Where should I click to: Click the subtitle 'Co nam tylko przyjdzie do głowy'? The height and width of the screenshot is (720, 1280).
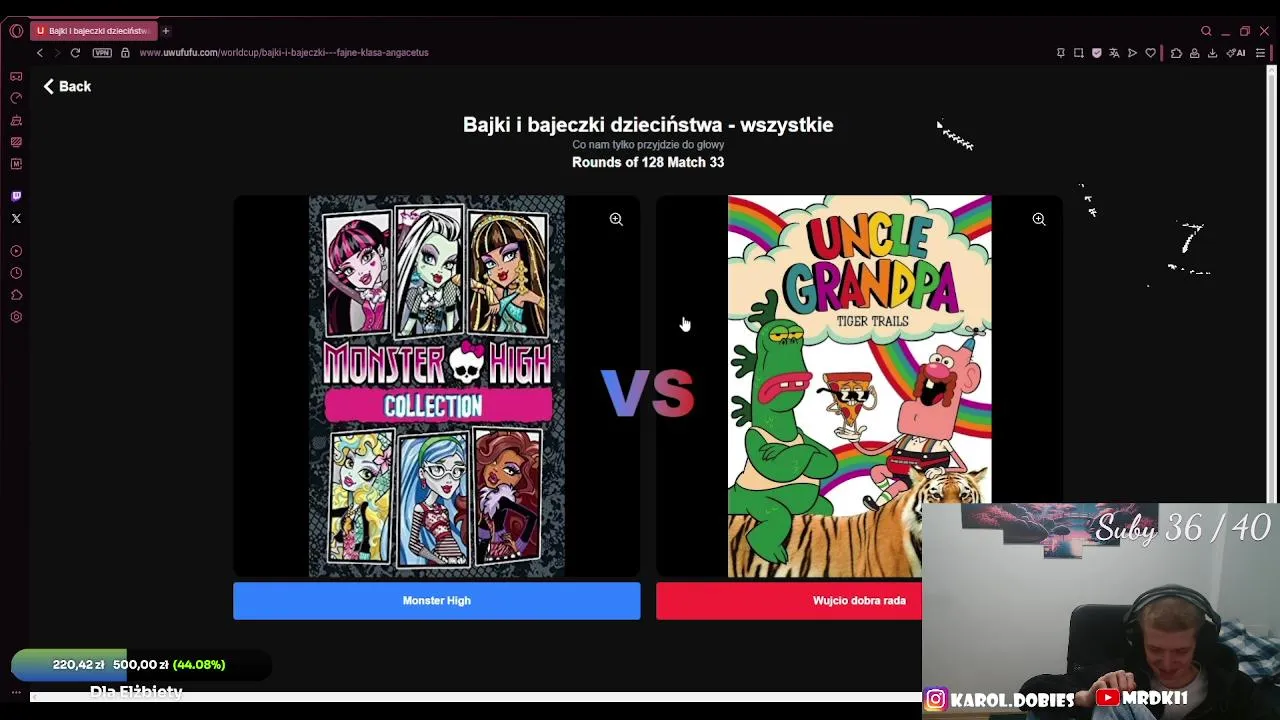[648, 145]
